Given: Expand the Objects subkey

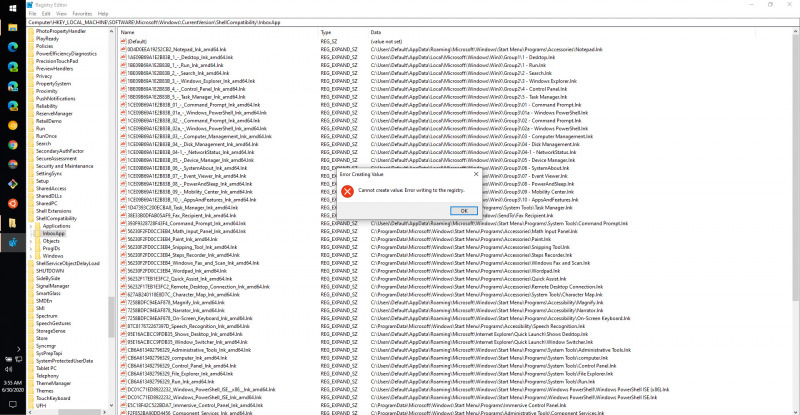Looking at the screenshot, I should pyautogui.click(x=31, y=241).
